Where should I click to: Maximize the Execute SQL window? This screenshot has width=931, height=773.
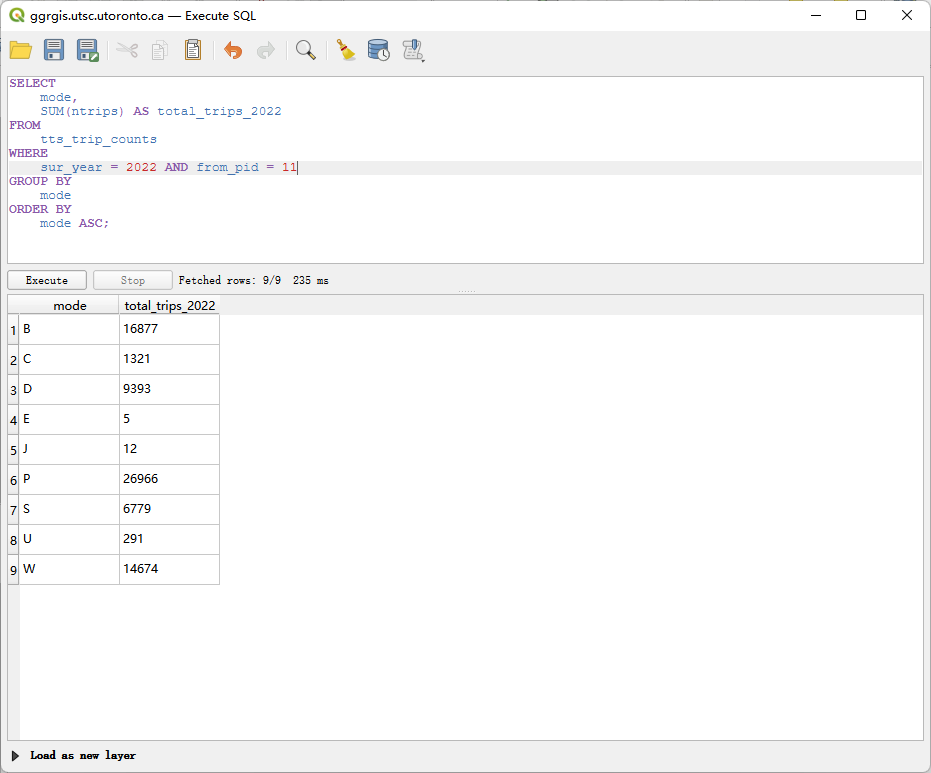click(x=861, y=15)
